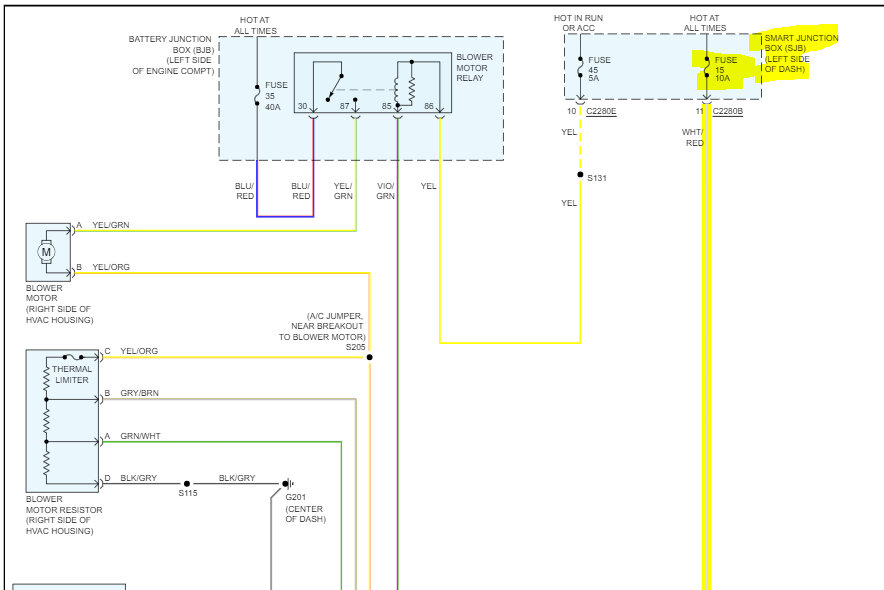Click the VIO/GRN wire label
The image size is (884, 590).
(x=386, y=191)
